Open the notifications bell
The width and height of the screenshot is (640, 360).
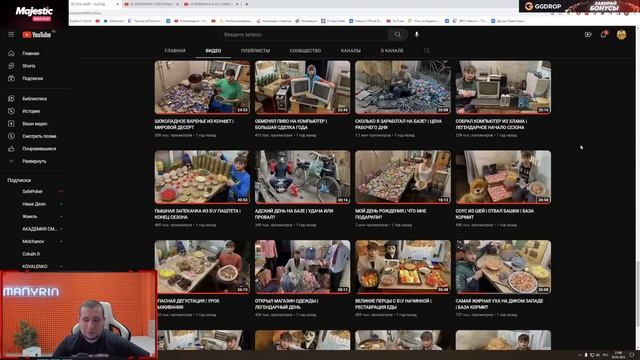(x=604, y=35)
